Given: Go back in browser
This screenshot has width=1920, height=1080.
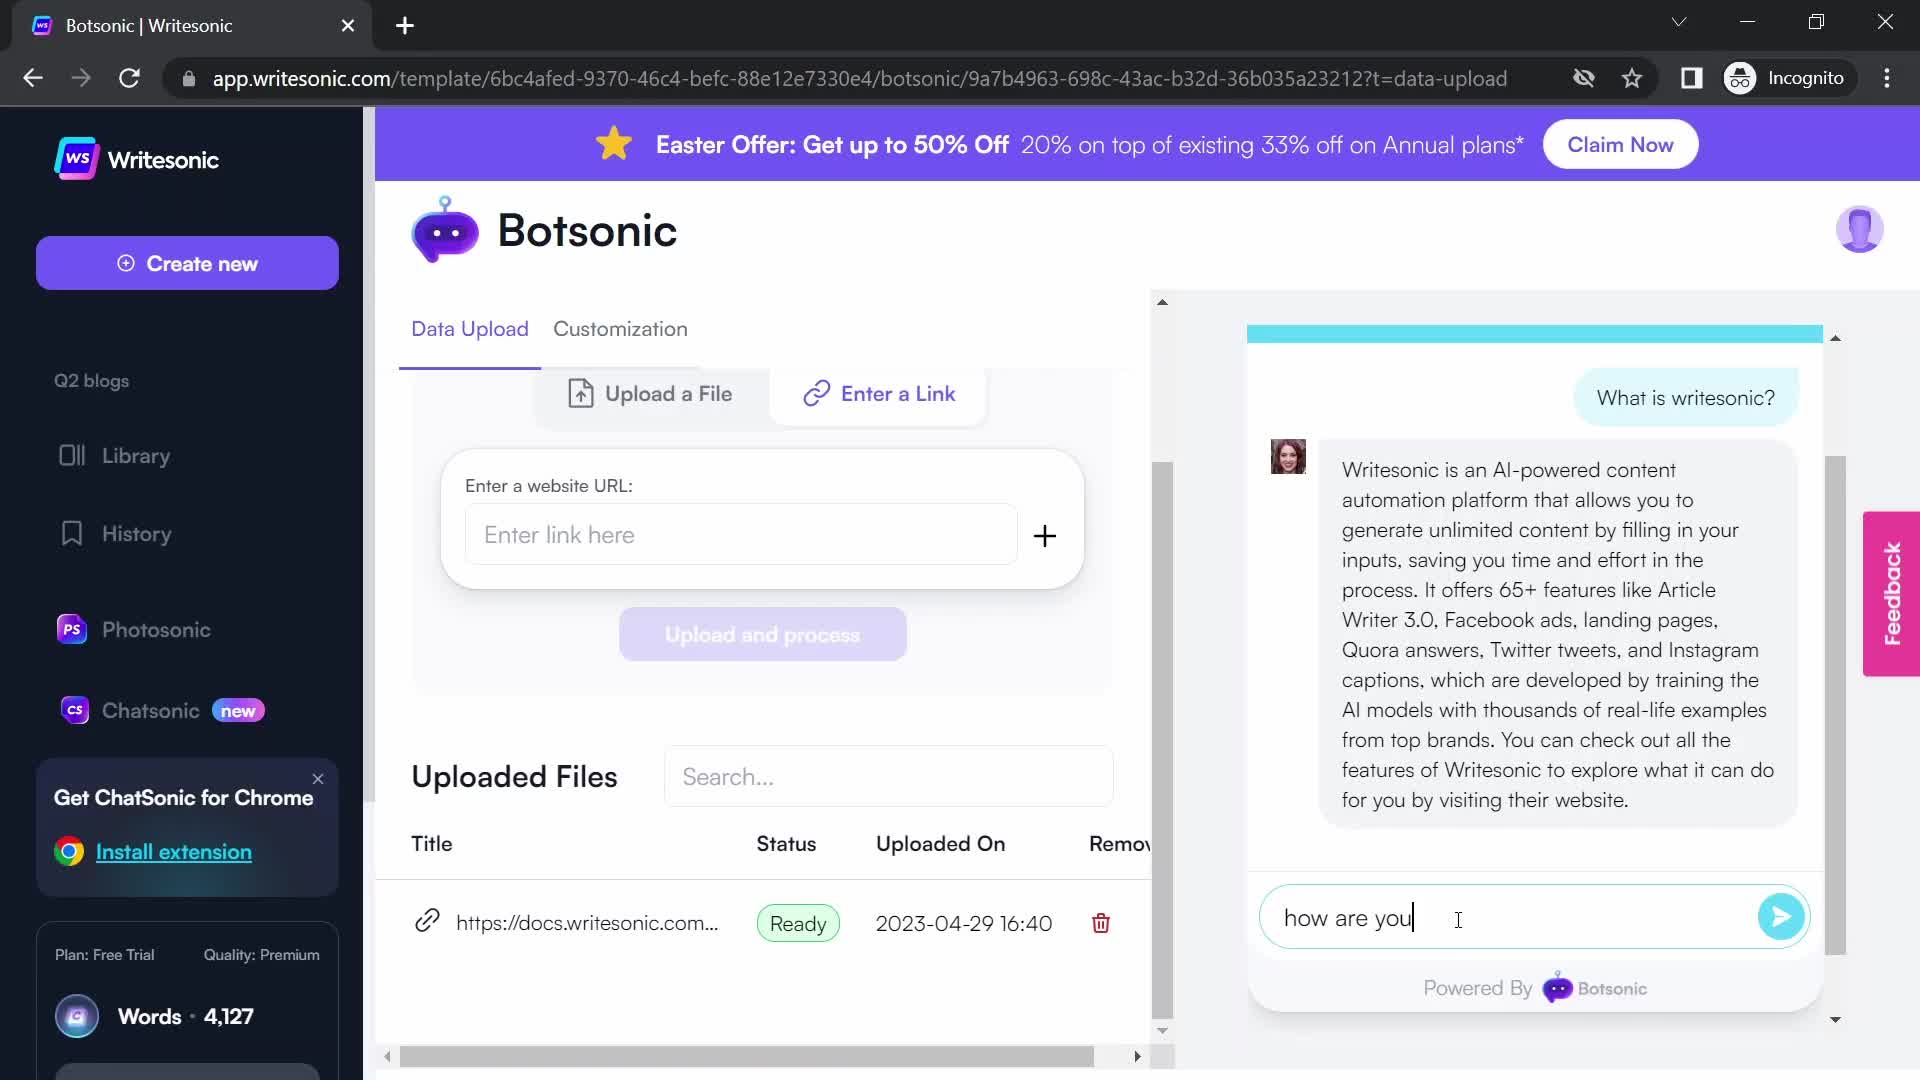Looking at the screenshot, I should [x=33, y=78].
